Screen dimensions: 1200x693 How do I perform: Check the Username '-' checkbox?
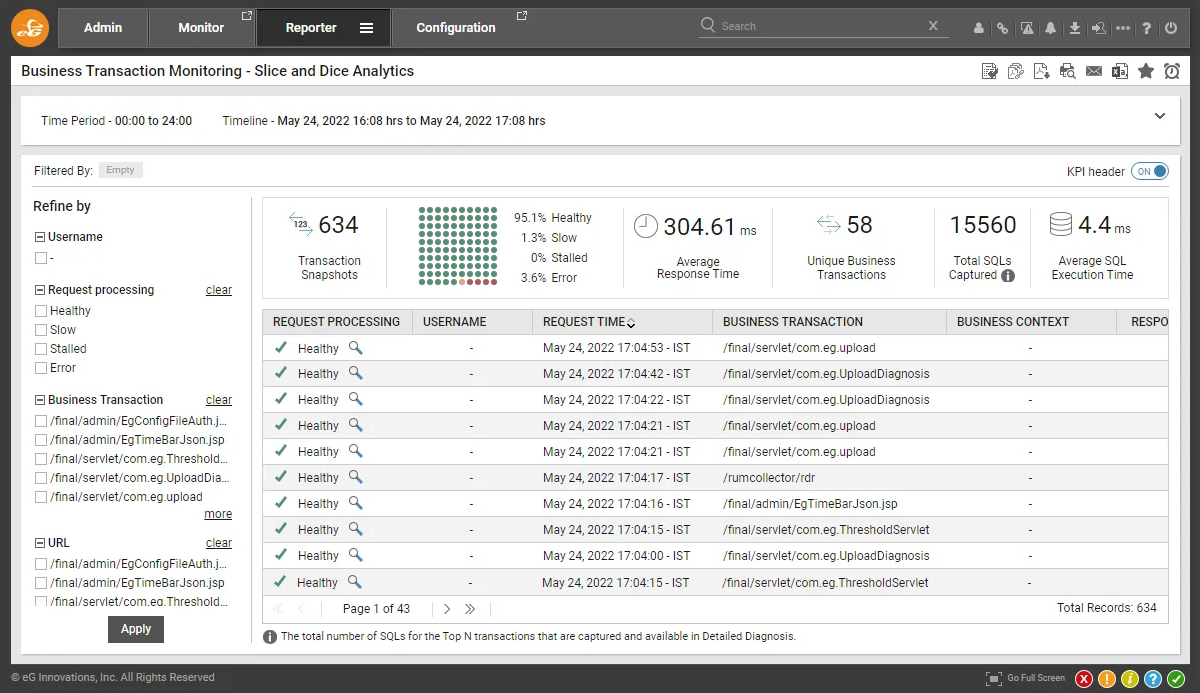pyautogui.click(x=41, y=258)
